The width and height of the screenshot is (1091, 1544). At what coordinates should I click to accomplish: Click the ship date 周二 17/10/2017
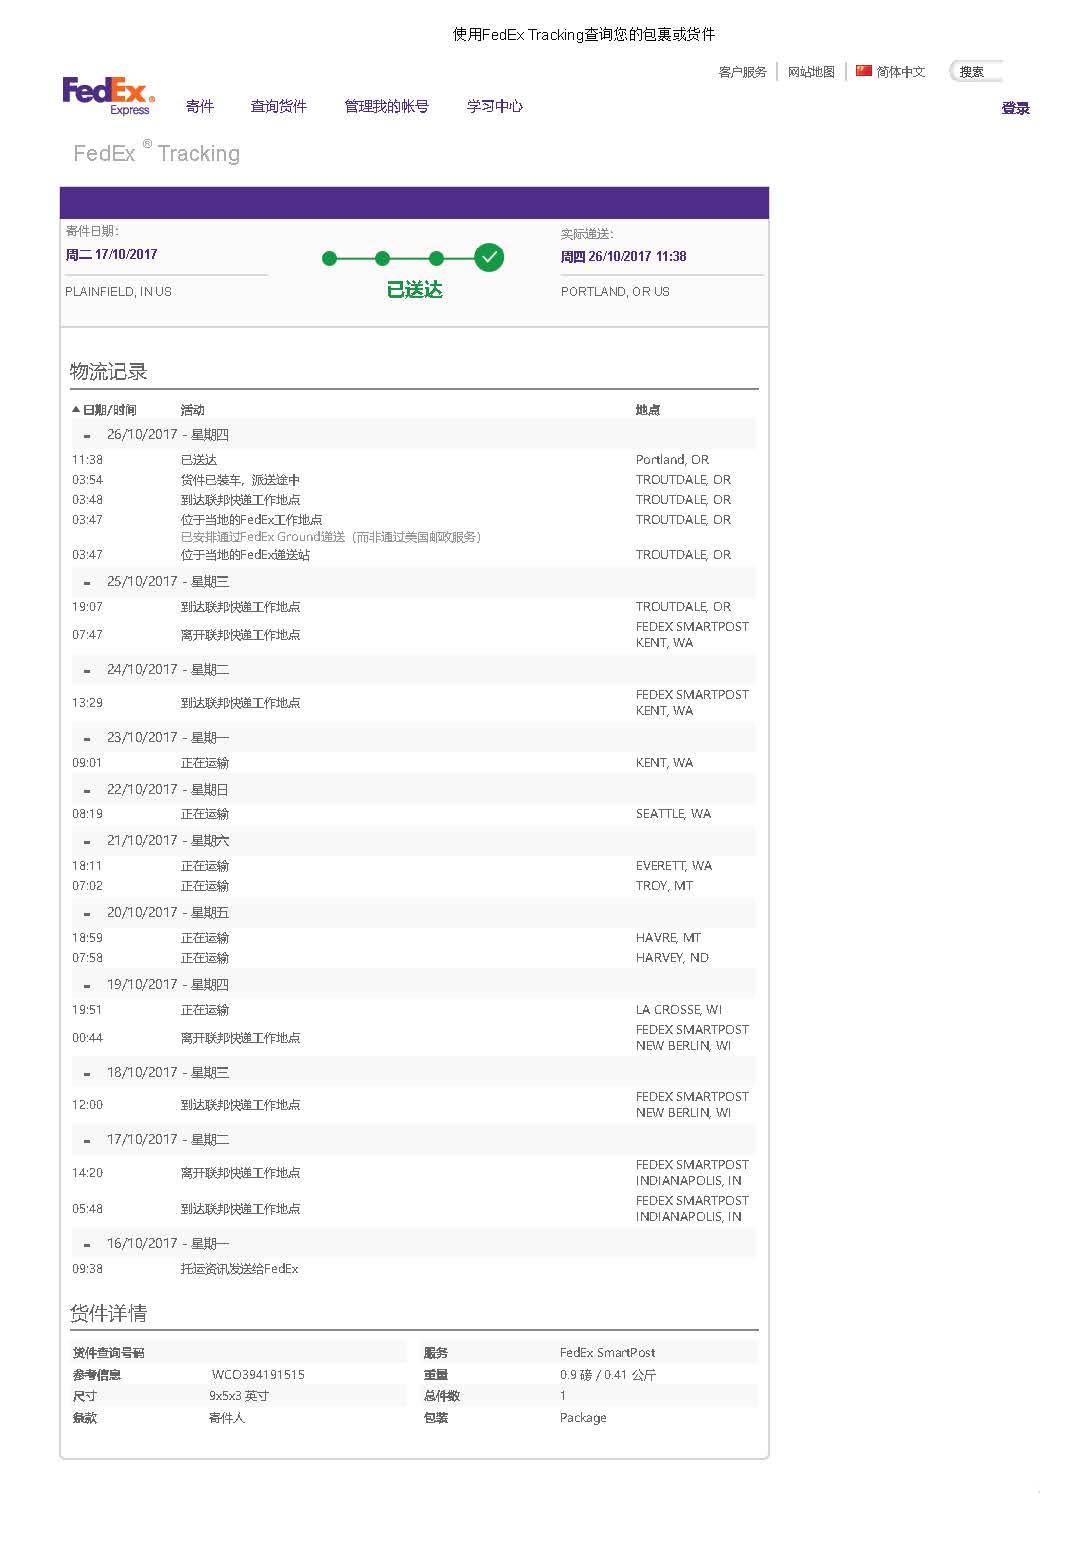(111, 255)
